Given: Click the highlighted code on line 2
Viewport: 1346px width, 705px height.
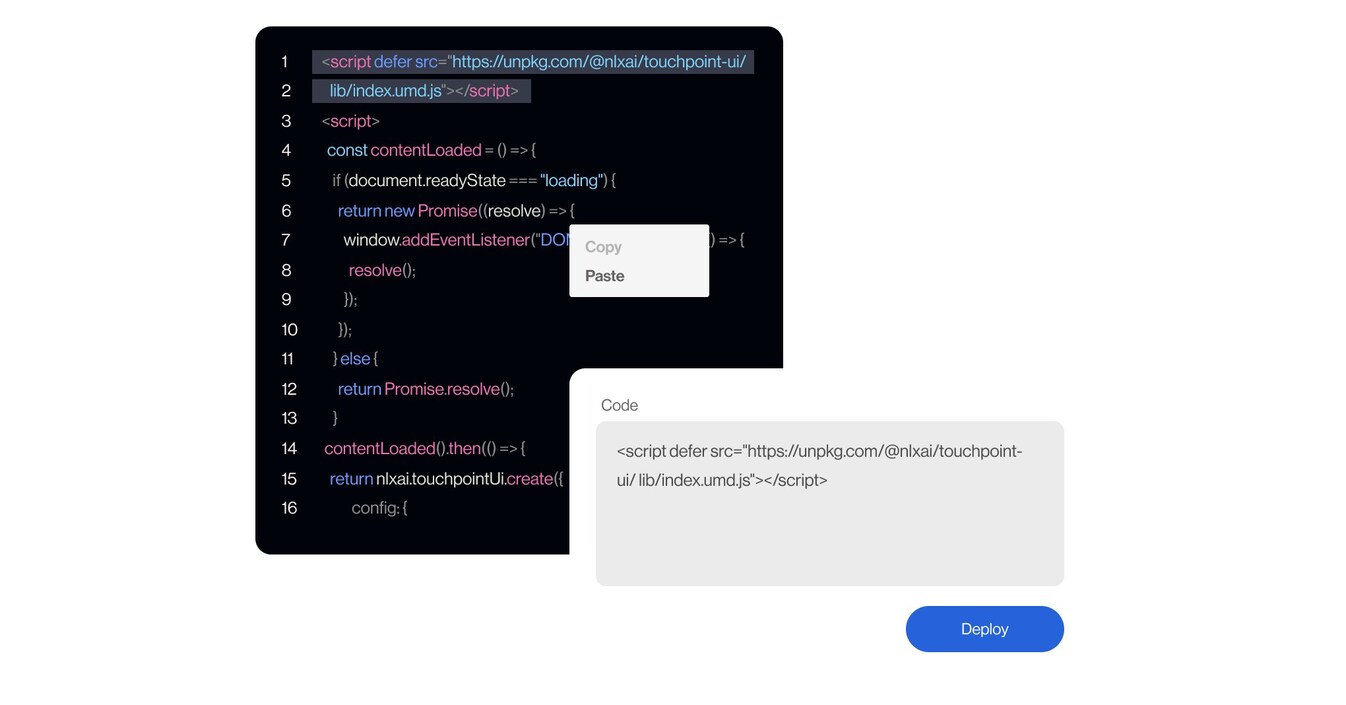Looking at the screenshot, I should pos(420,90).
